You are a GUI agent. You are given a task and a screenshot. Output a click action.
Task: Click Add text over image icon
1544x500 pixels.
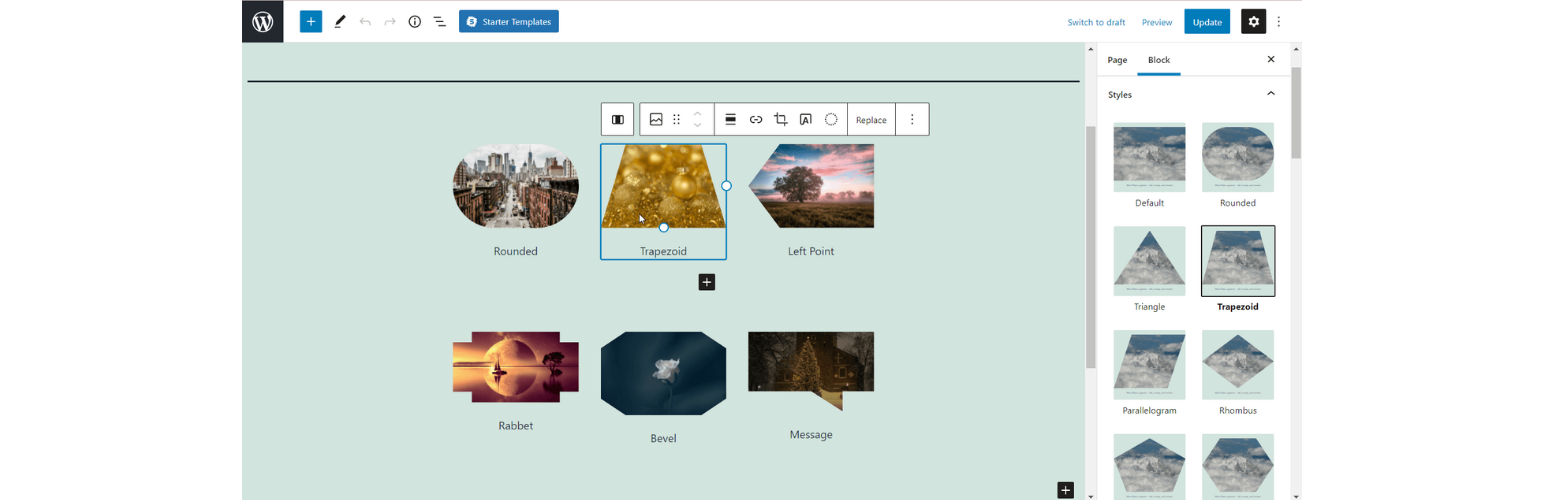(x=806, y=119)
